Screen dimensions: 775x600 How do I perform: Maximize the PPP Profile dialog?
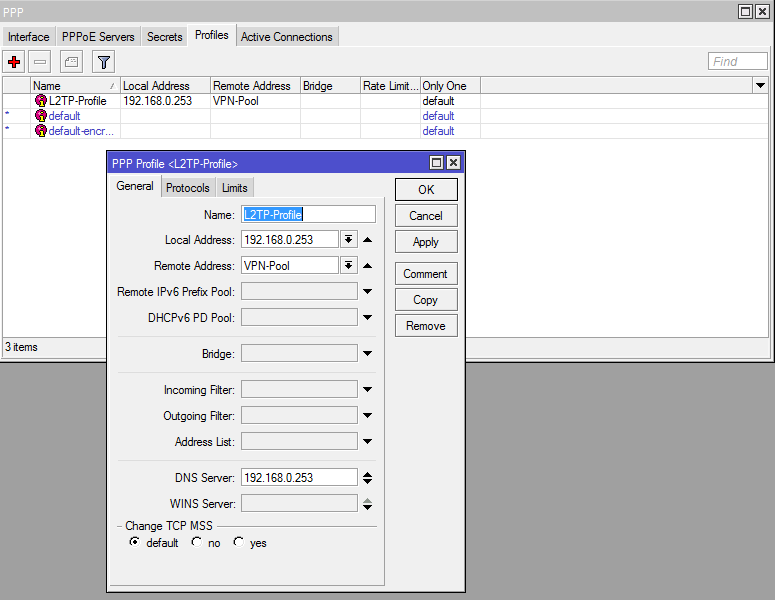tap(436, 163)
